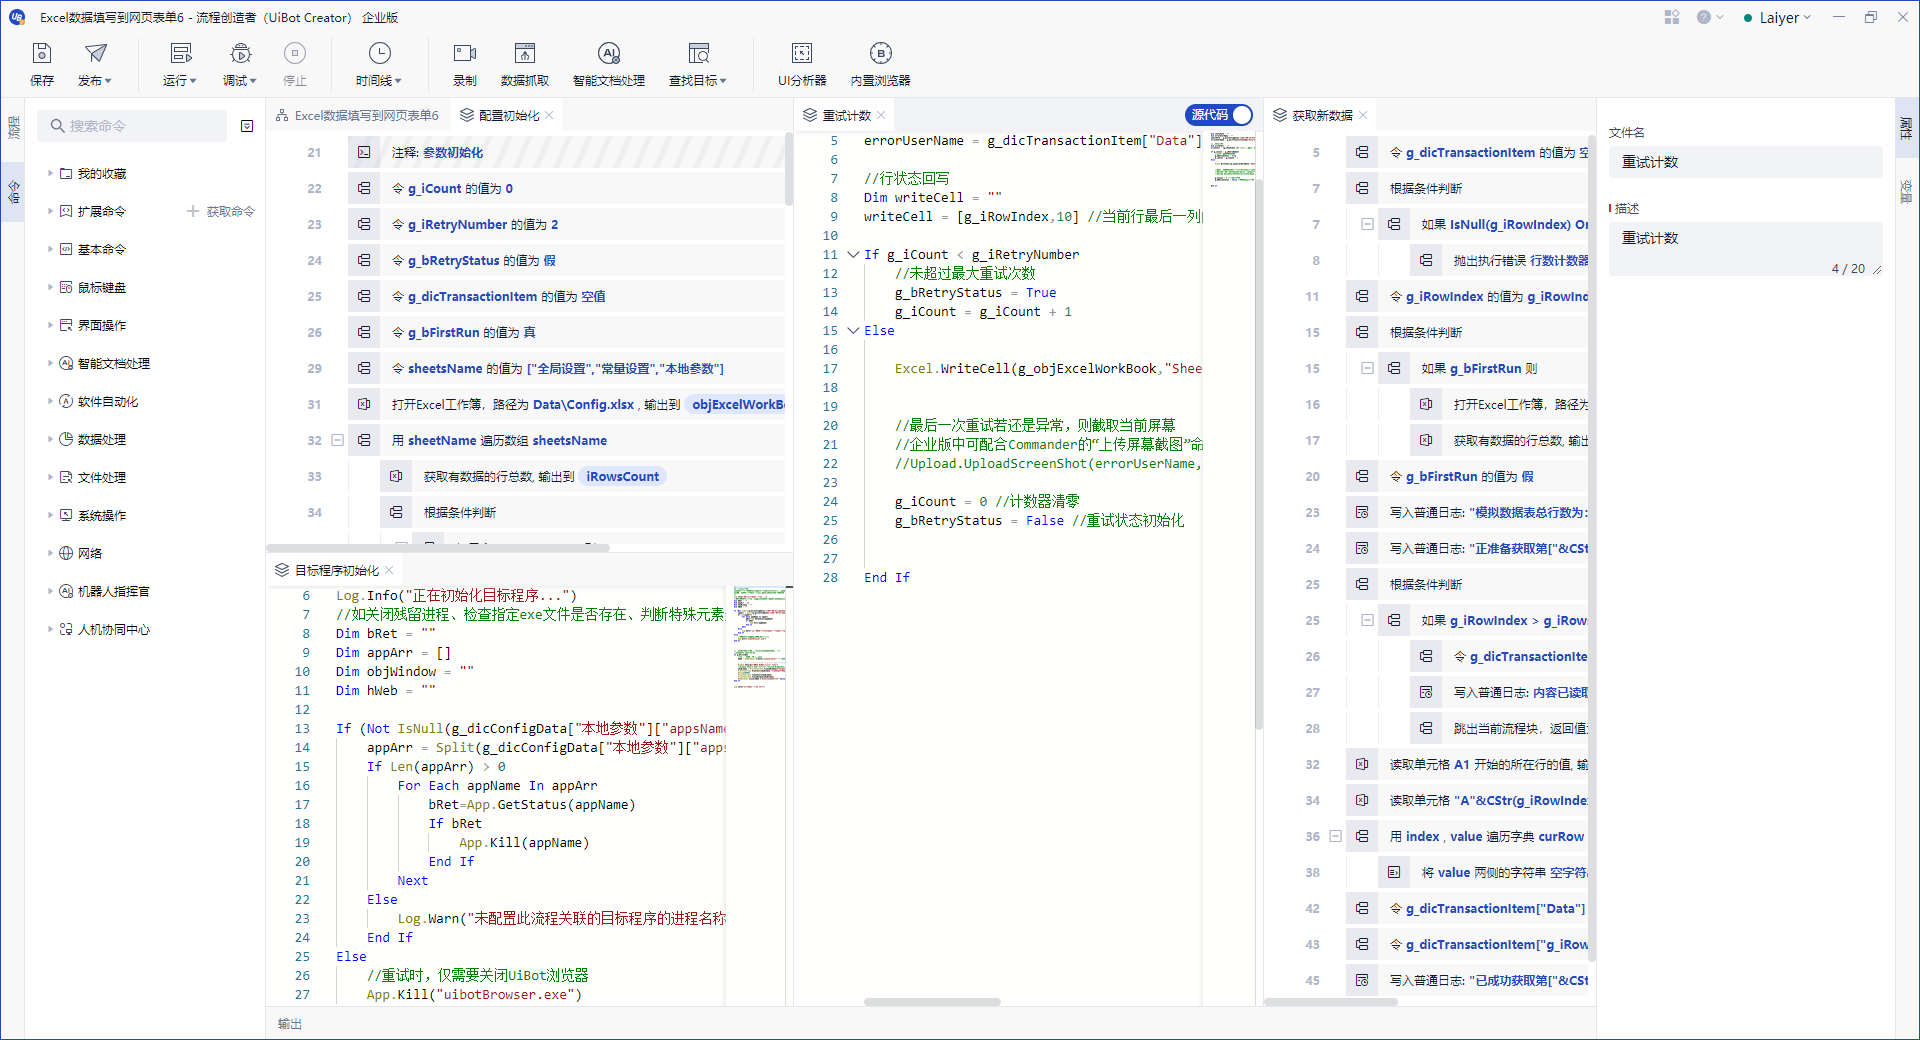This screenshot has width=1920, height=1040.
Task: Click the 搜索命令 search field
Action: (x=133, y=126)
